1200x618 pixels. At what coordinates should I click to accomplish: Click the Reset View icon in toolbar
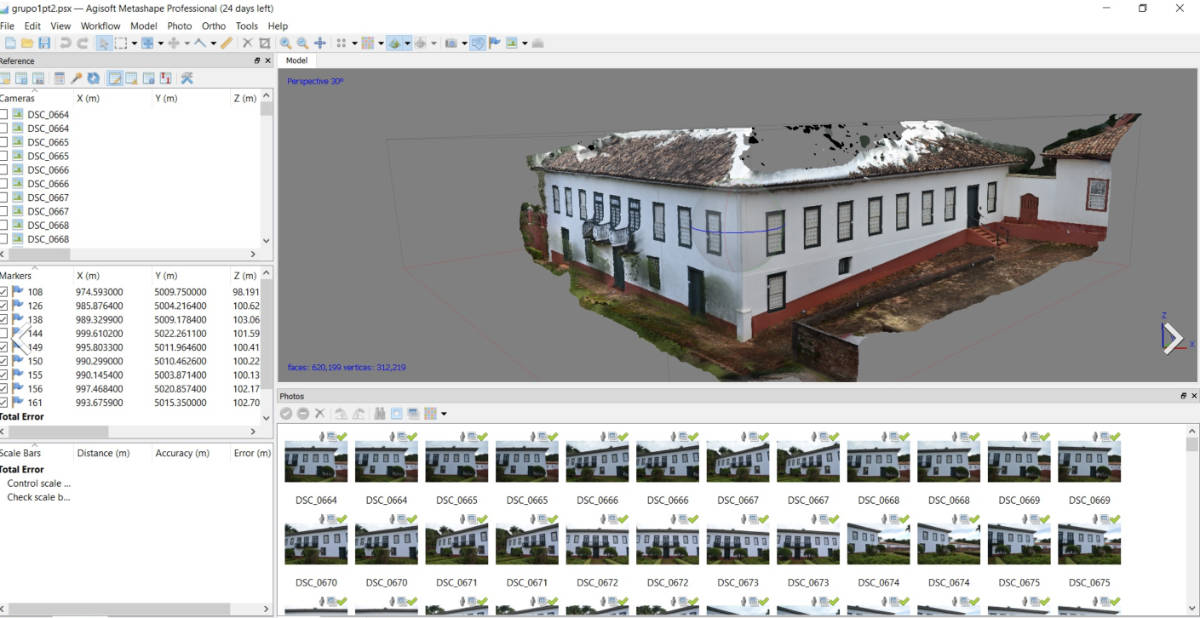click(x=320, y=43)
